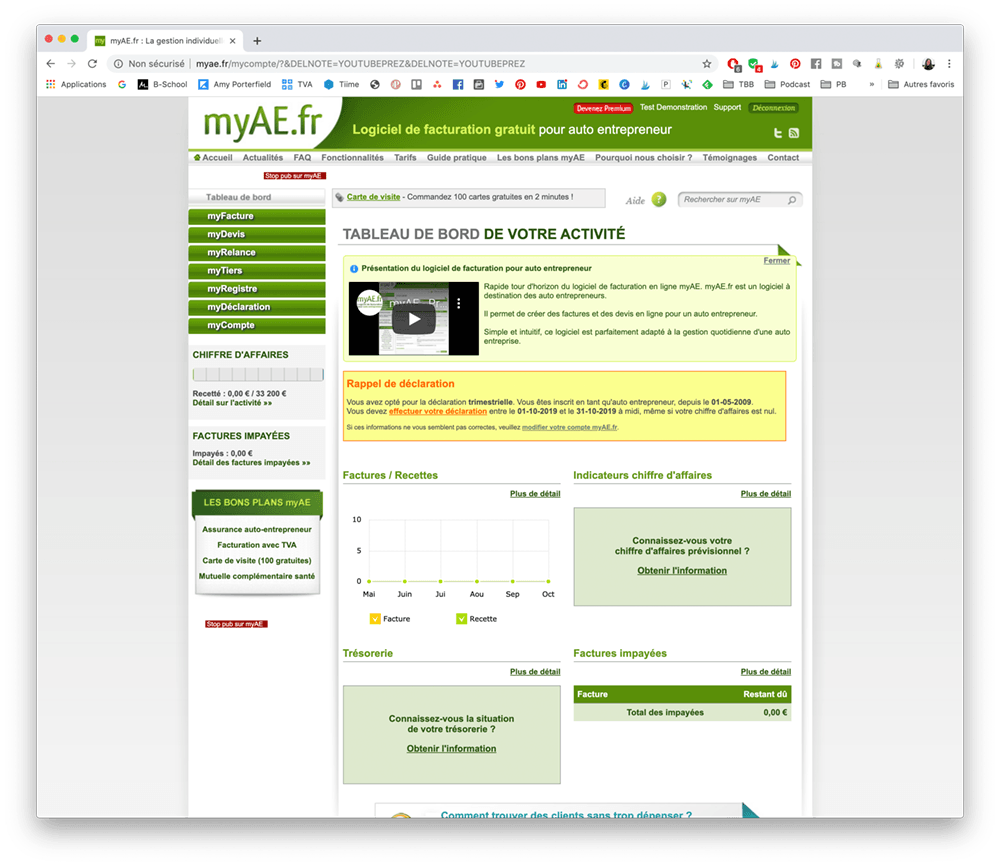Click the Carte de visite link
Screen dimensions: 1000x866
pyautogui.click(x=373, y=197)
